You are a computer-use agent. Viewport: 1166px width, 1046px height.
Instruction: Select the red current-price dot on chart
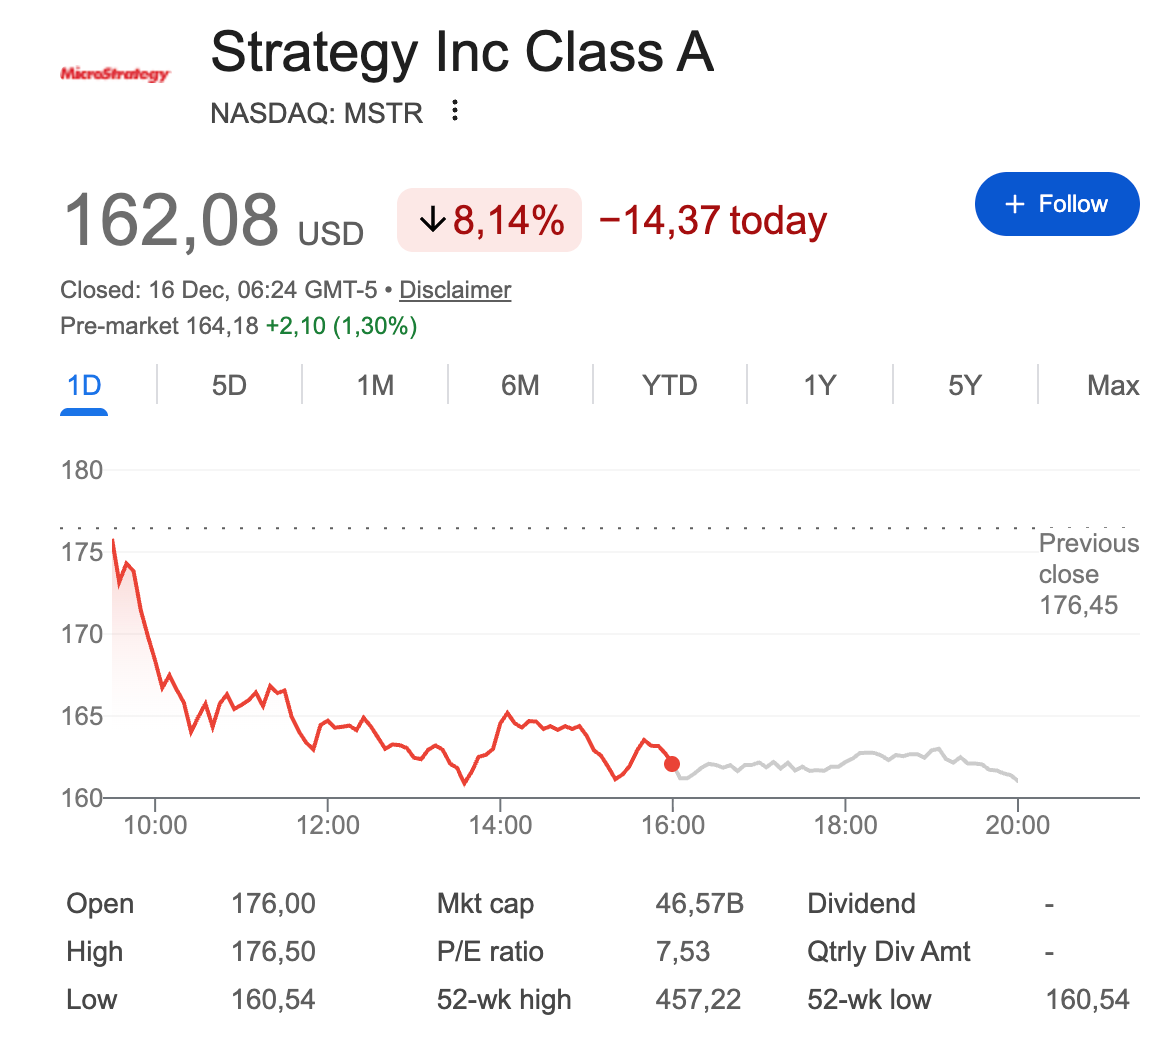672,763
